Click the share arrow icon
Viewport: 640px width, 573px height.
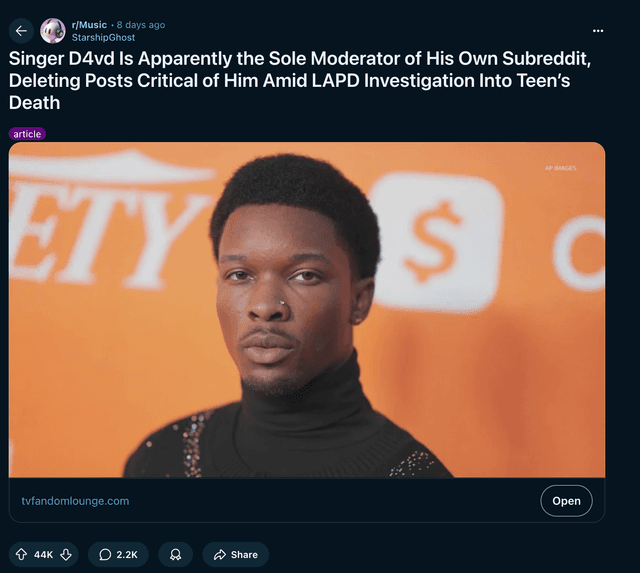(x=219, y=554)
